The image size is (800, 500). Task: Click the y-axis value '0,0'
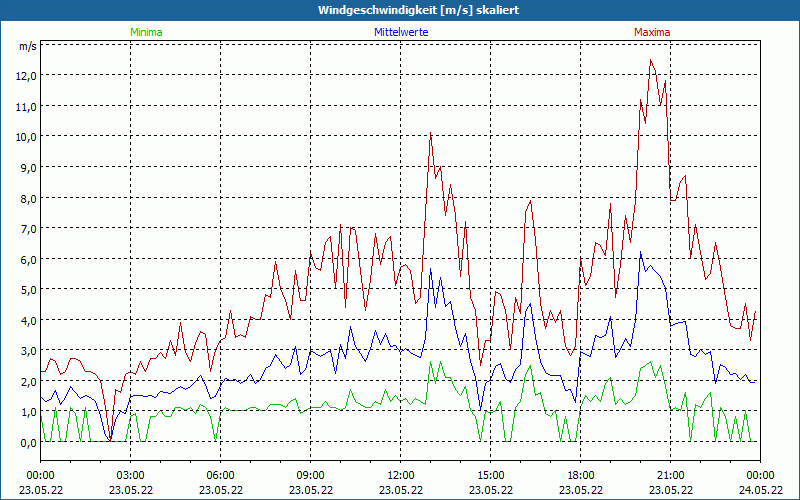(29, 443)
